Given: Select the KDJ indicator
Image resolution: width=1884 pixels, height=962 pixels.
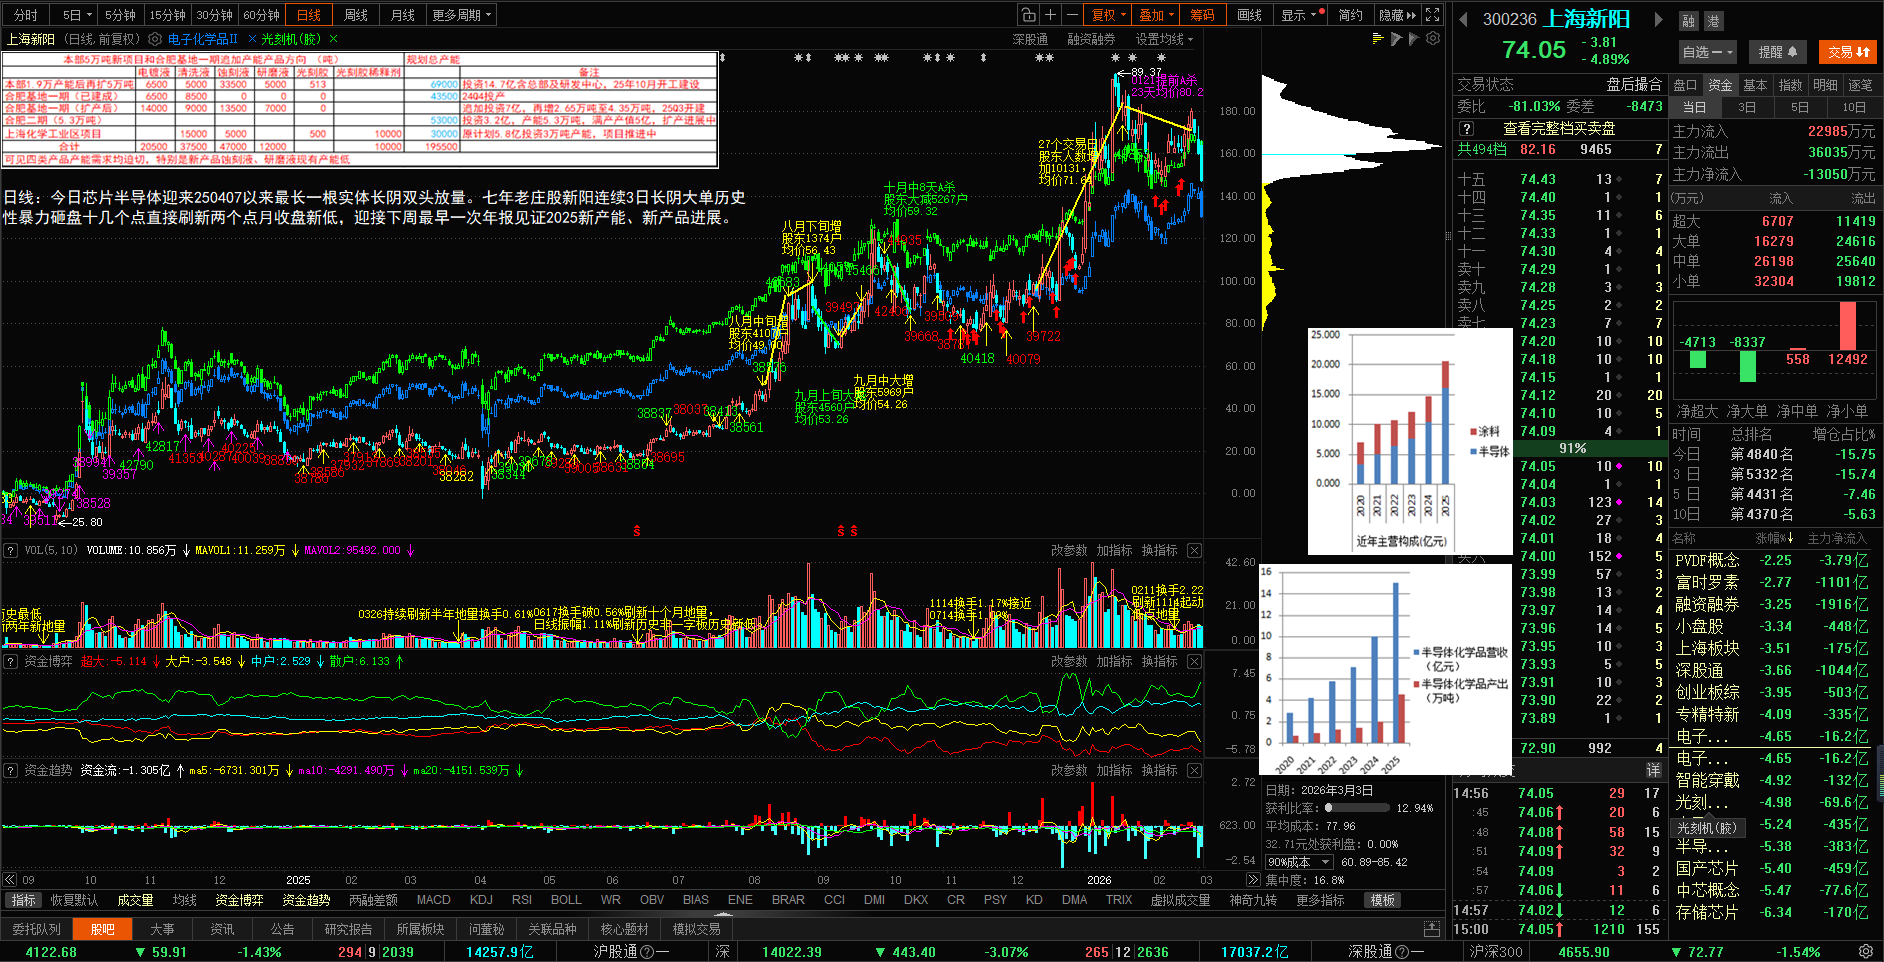Looking at the screenshot, I should click(482, 900).
